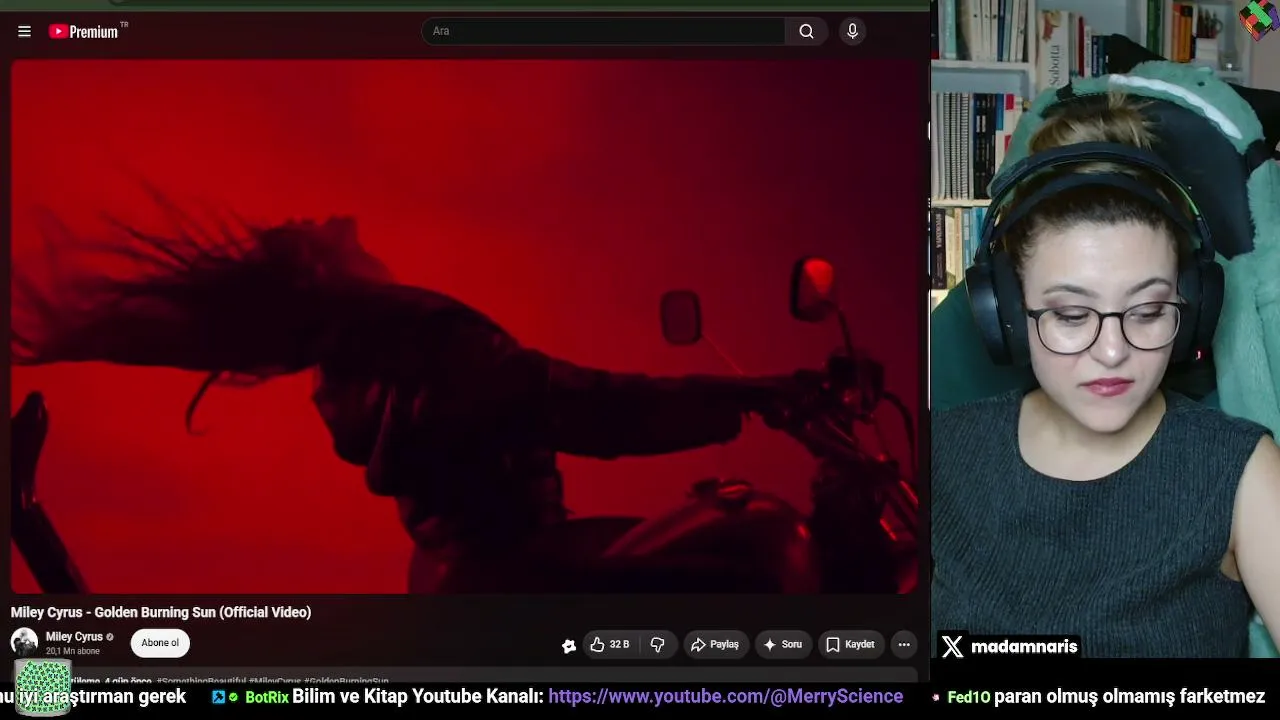Click the video player to pause

[x=465, y=327]
